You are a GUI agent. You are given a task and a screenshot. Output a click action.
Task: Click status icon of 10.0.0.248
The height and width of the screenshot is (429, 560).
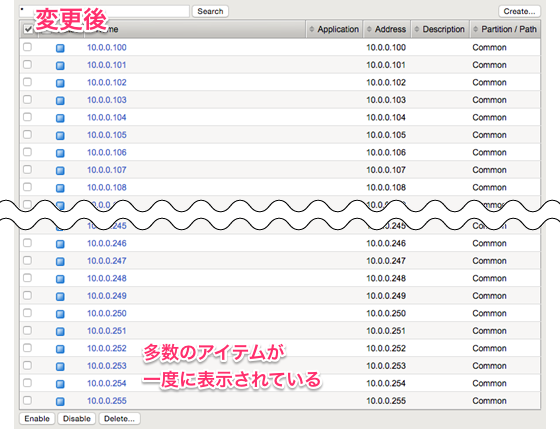(60, 279)
